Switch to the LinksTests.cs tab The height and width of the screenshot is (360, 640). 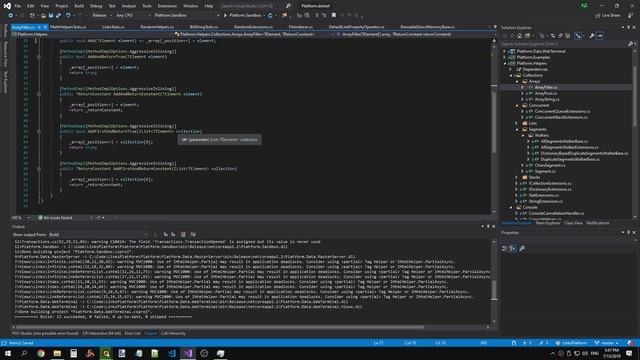pos(113,27)
